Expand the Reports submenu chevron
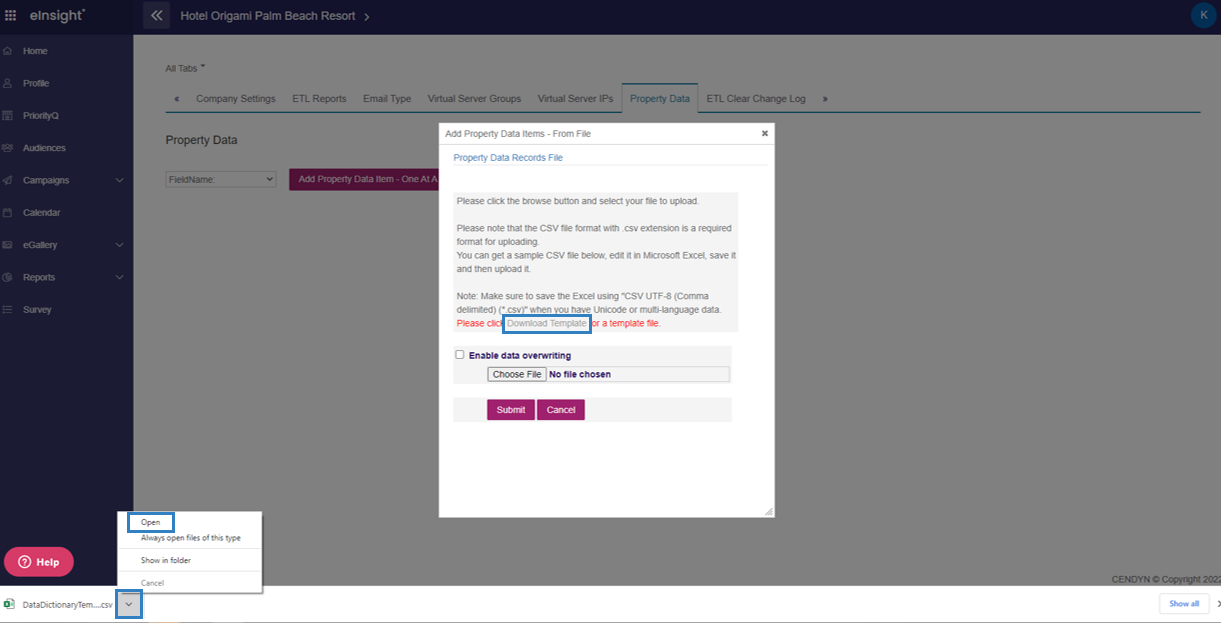This screenshot has width=1221, height=623. 120,277
